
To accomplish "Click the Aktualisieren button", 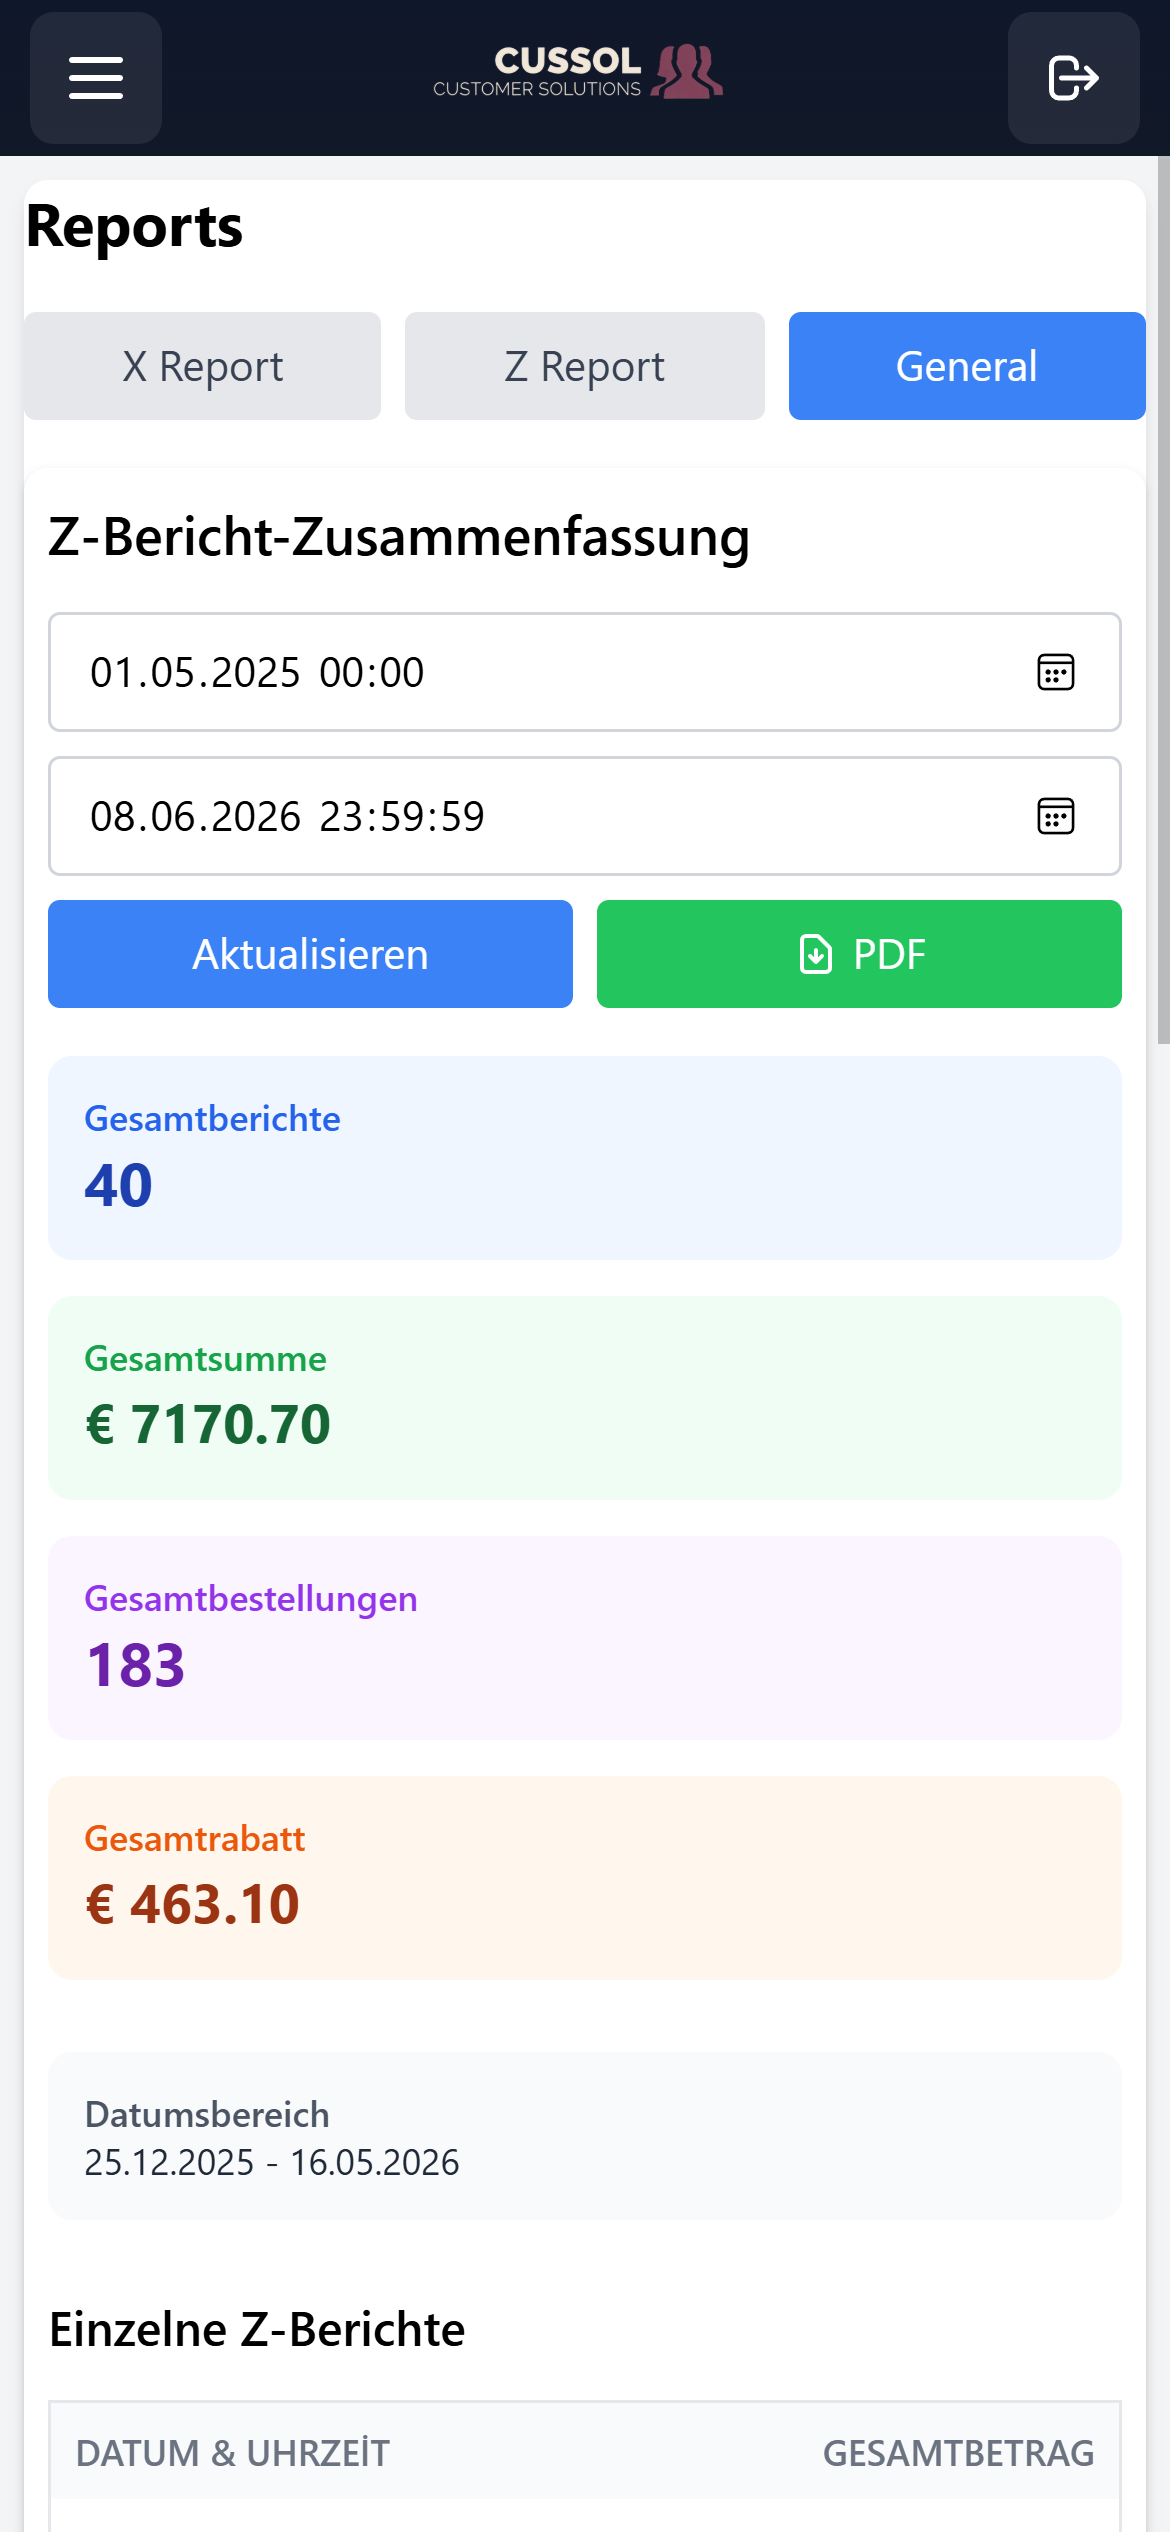I will coord(310,954).
